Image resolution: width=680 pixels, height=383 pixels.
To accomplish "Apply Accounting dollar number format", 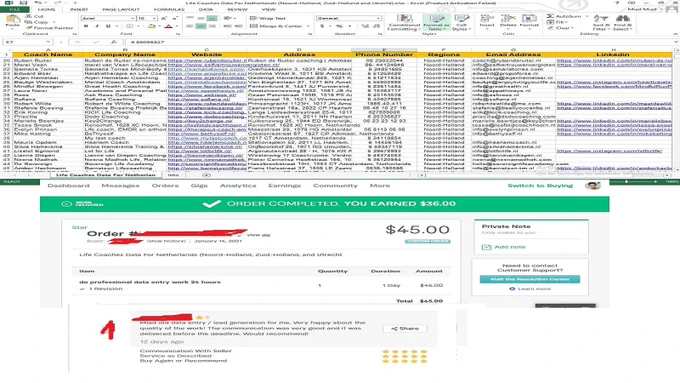I will click(322, 26).
